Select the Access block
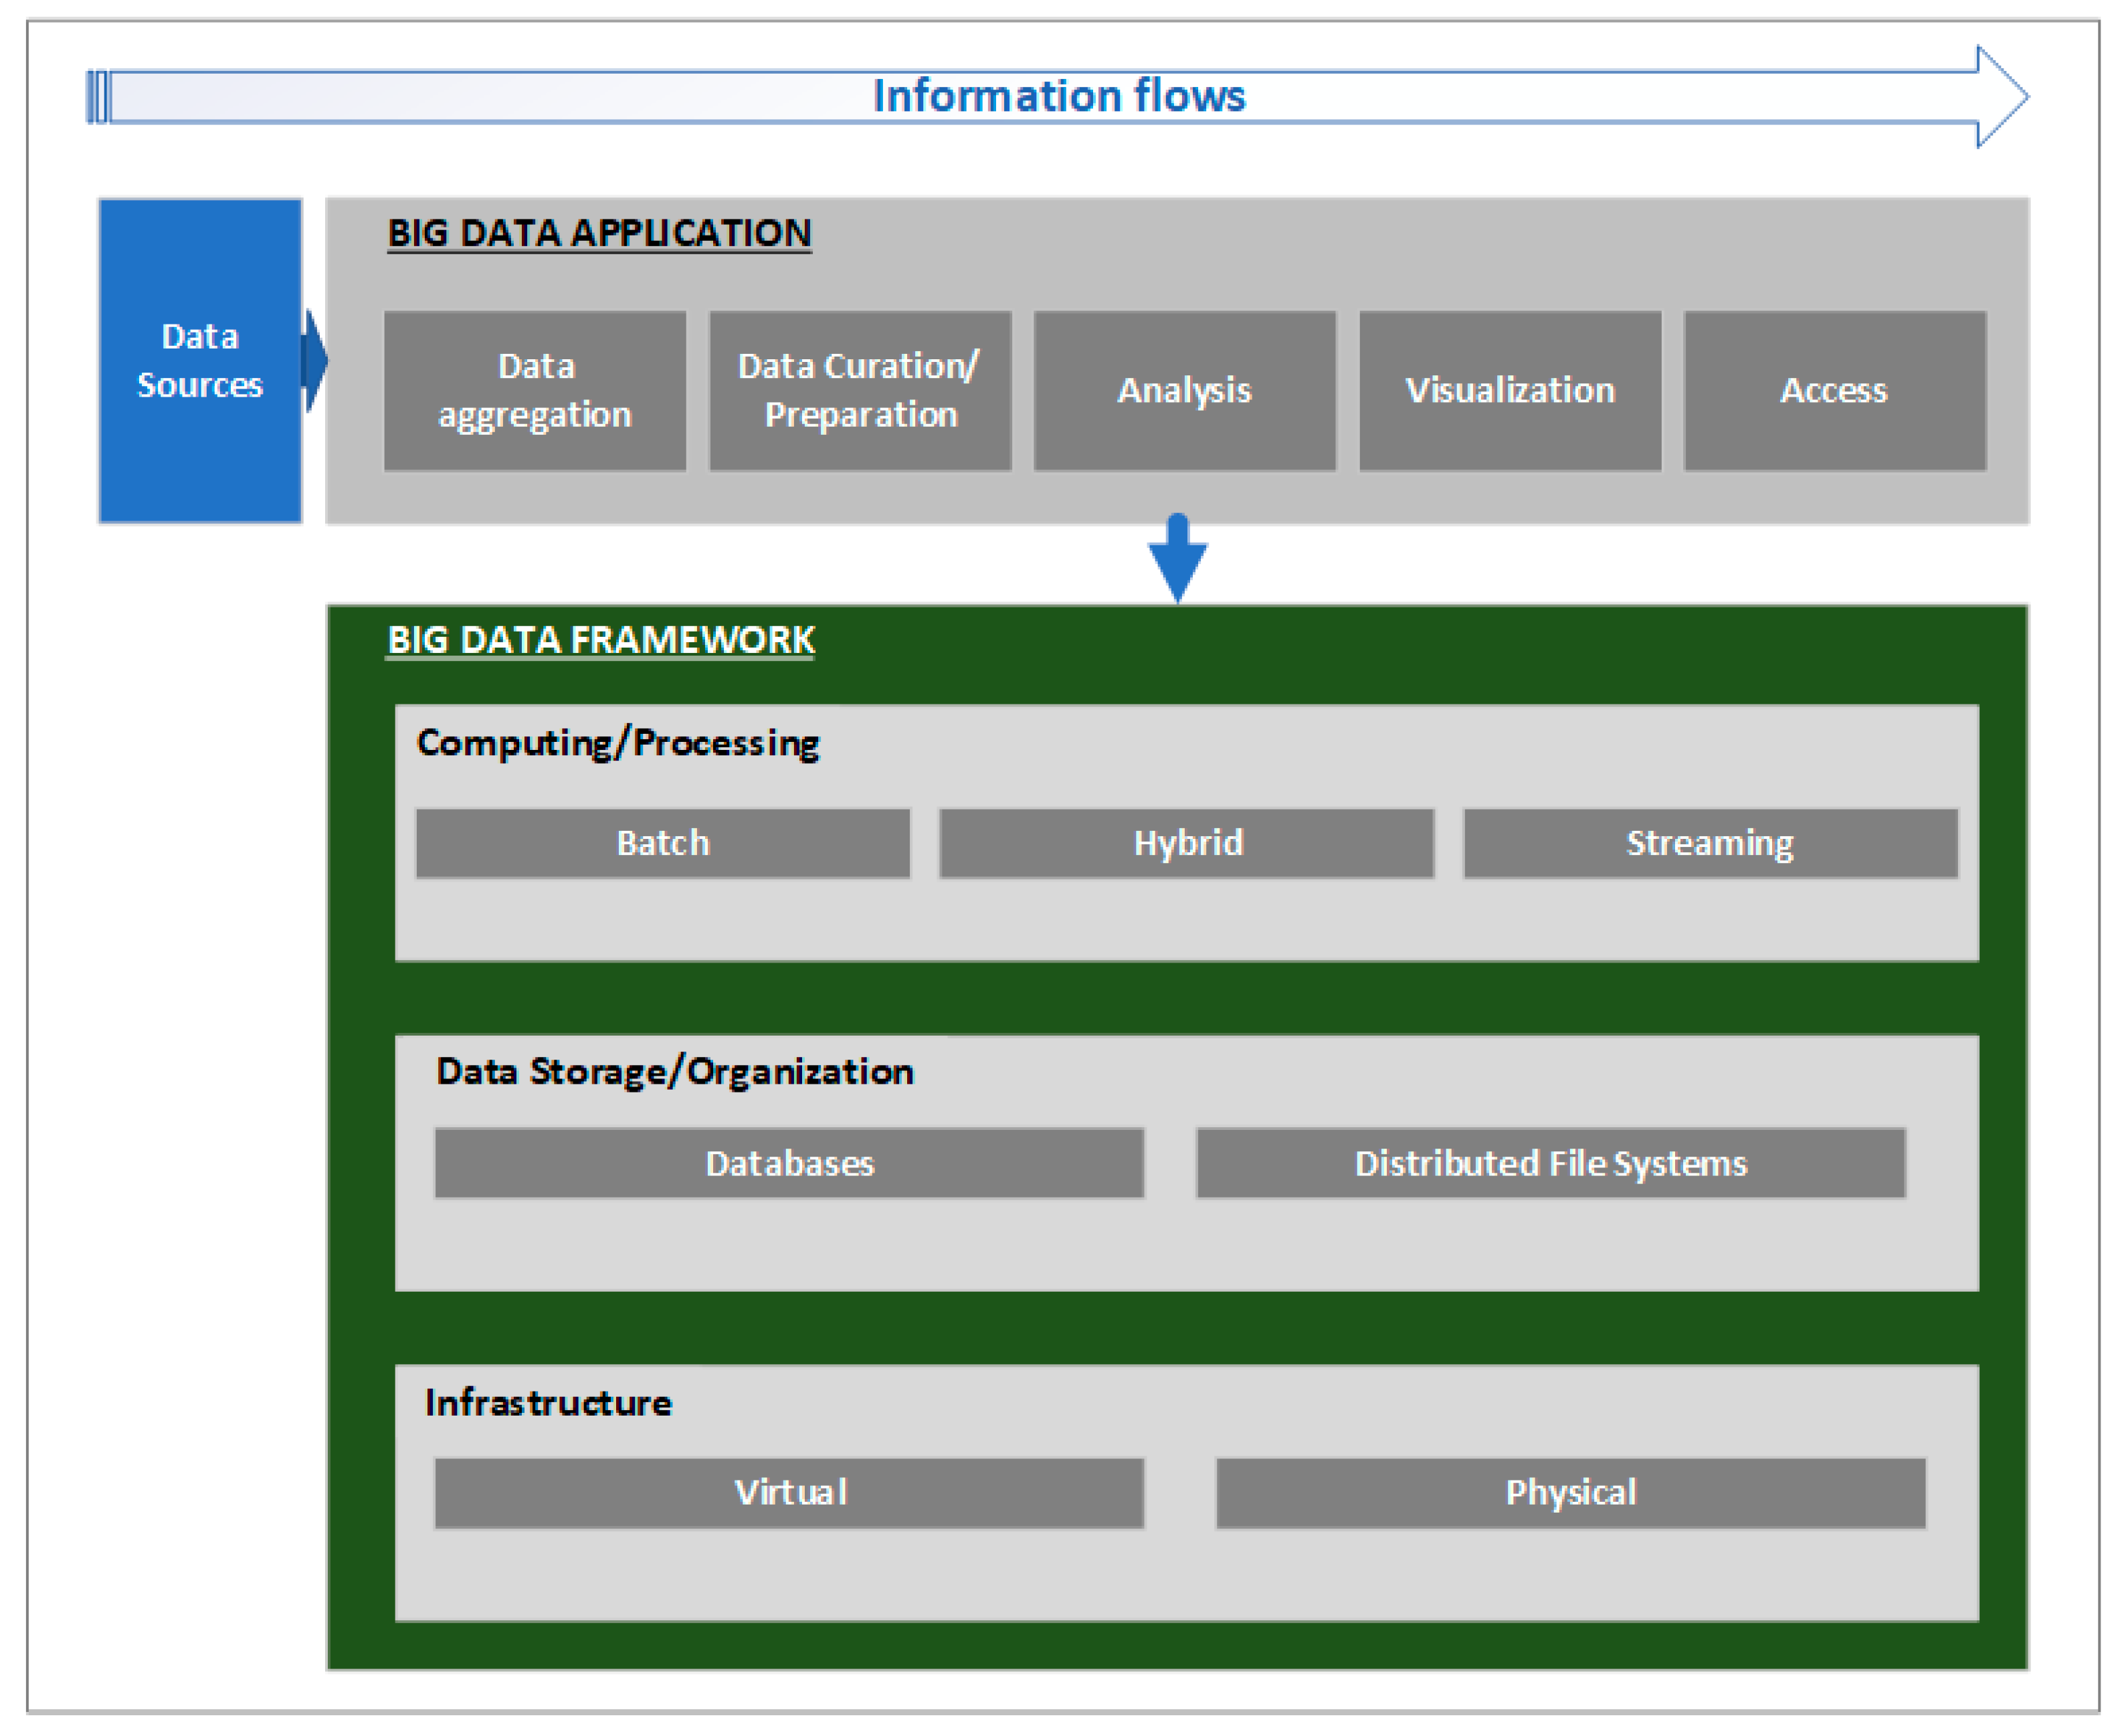Image resolution: width=2126 pixels, height=1736 pixels. (x=1835, y=391)
